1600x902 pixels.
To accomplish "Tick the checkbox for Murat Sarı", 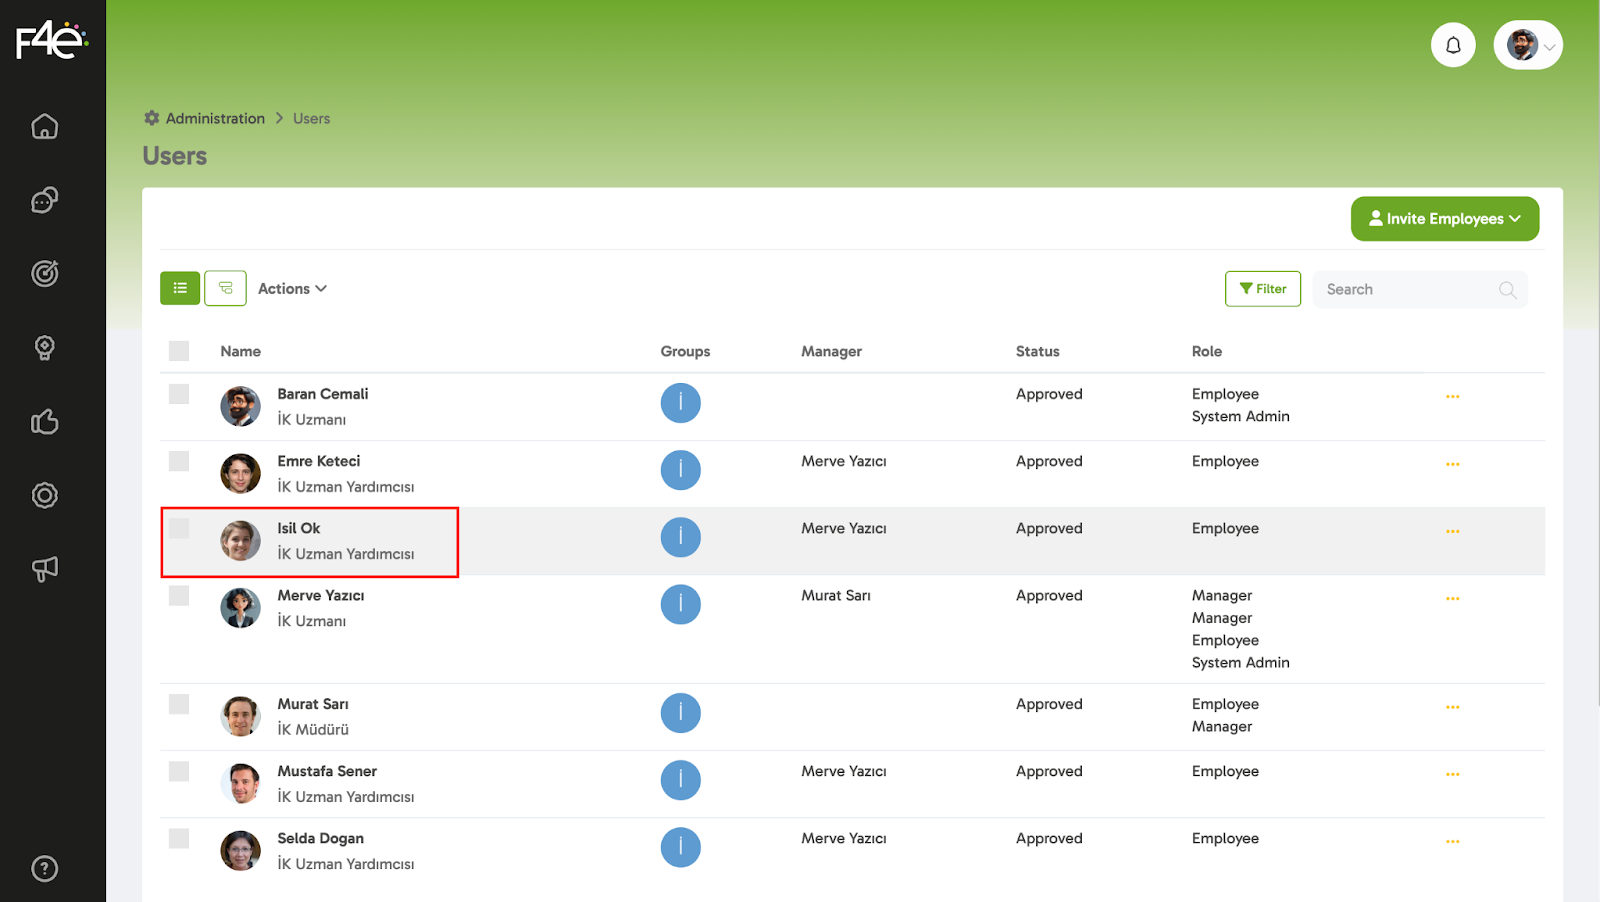I will tap(179, 704).
